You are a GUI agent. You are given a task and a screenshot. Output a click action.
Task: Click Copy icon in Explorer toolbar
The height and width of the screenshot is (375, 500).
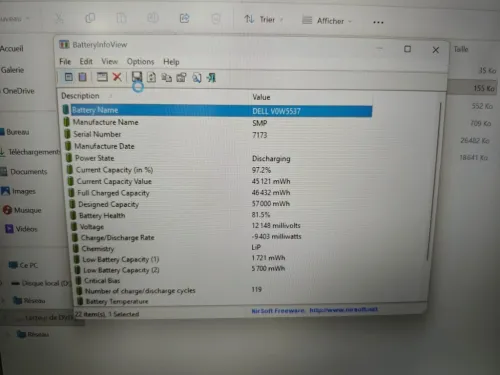pos(90,18)
